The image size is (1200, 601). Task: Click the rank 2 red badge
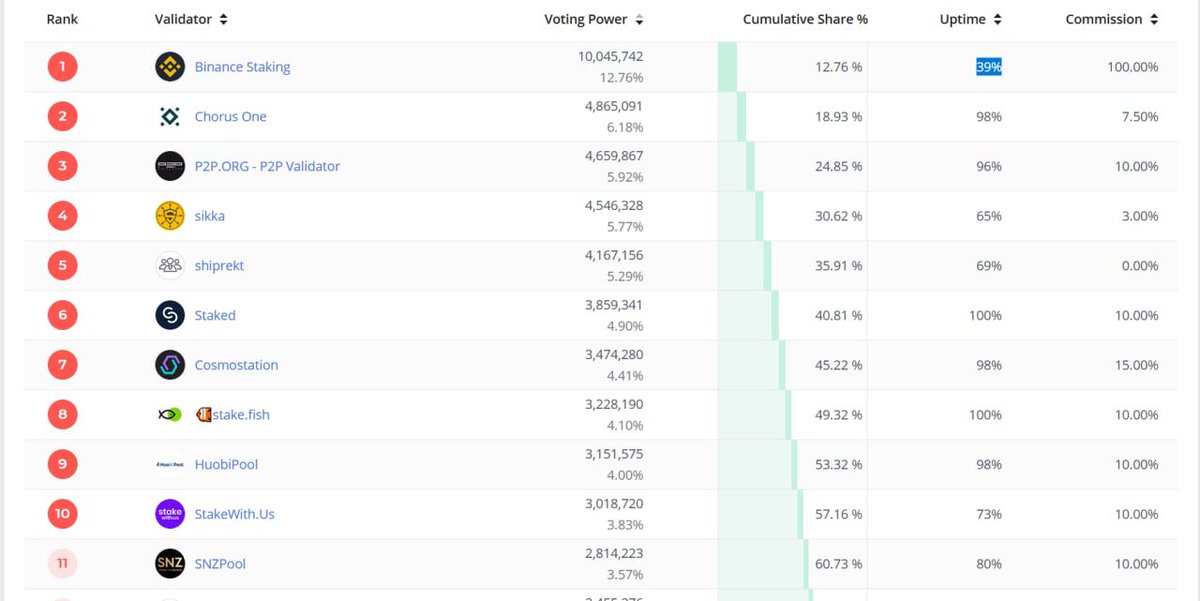coord(62,117)
